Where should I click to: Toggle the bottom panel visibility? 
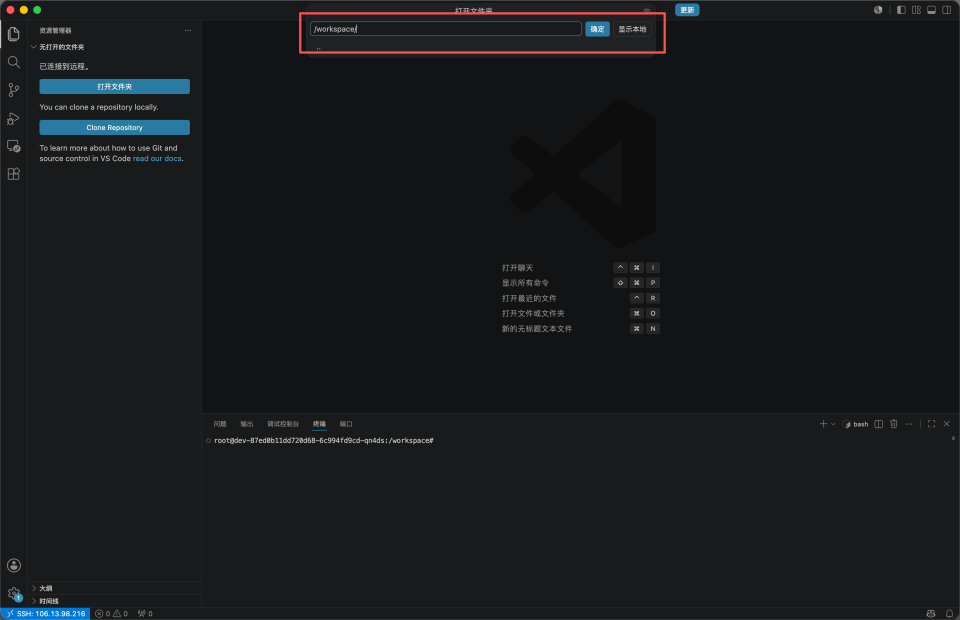931,10
